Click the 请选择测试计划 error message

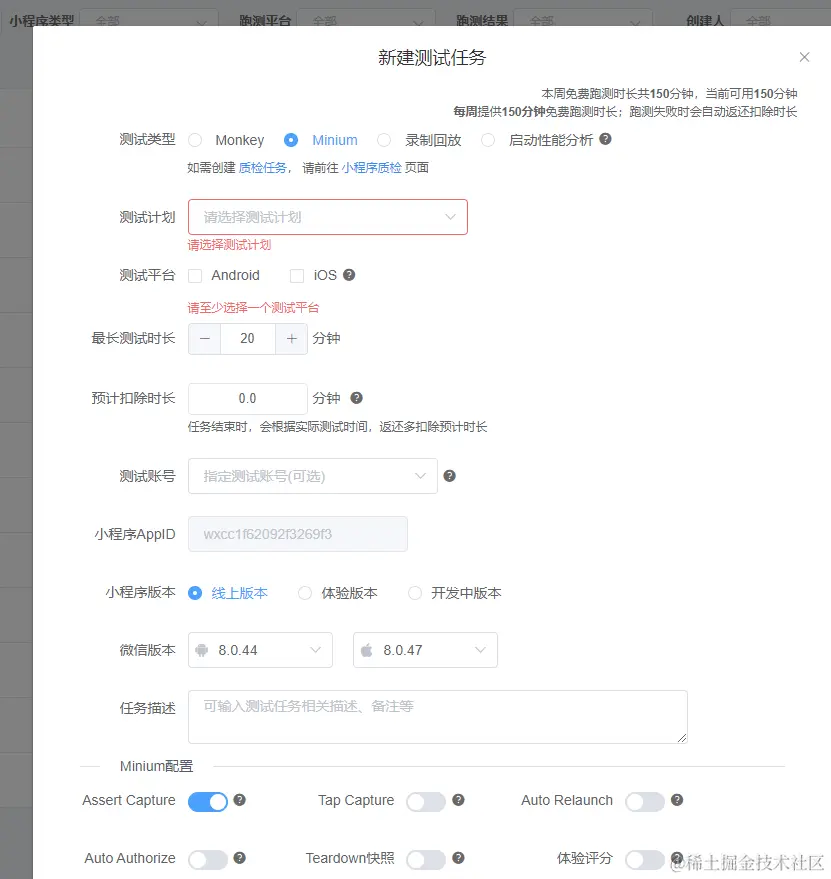(229, 244)
